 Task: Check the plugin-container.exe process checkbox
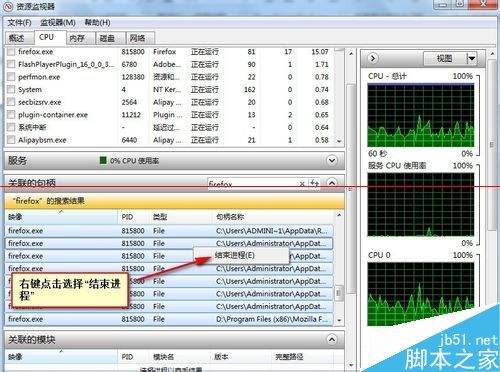(x=11, y=115)
